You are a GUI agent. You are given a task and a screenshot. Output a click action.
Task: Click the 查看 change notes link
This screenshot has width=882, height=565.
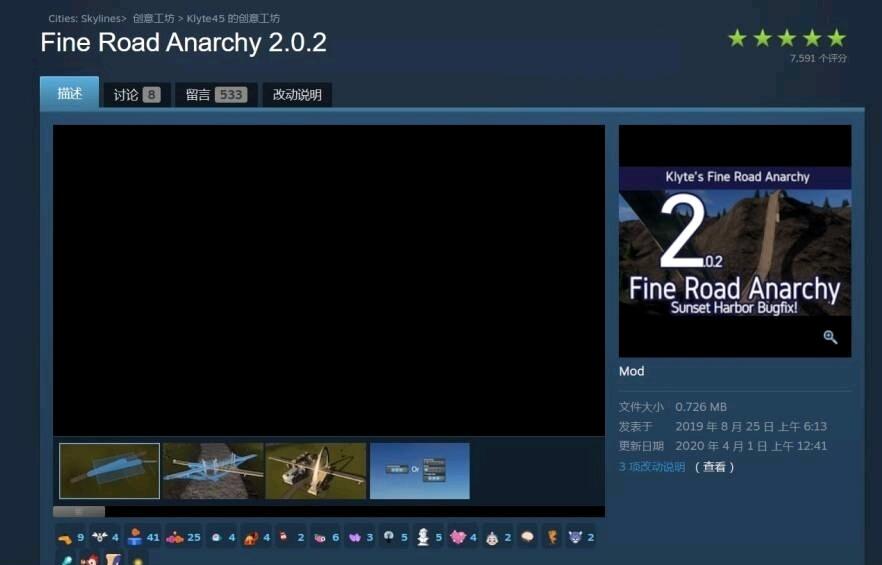pyautogui.click(x=714, y=467)
